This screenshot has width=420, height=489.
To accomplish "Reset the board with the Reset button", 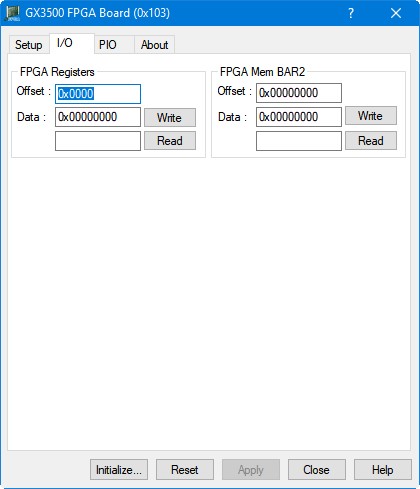I will [185, 470].
